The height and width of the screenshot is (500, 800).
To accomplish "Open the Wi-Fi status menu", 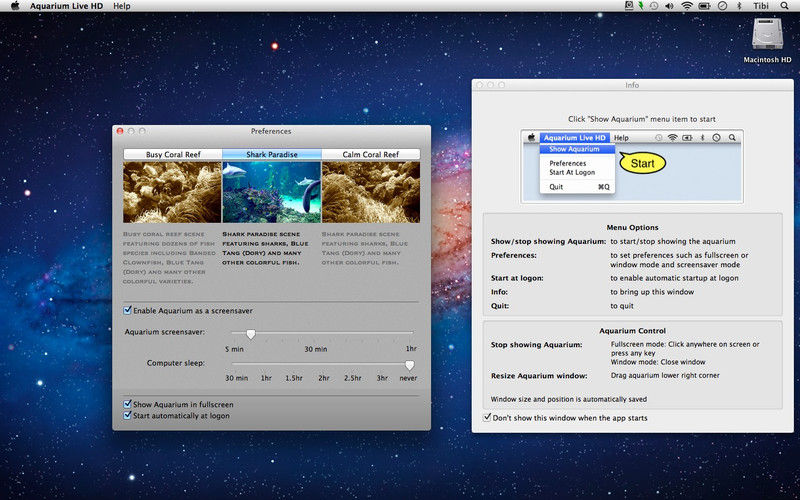I will [687, 6].
